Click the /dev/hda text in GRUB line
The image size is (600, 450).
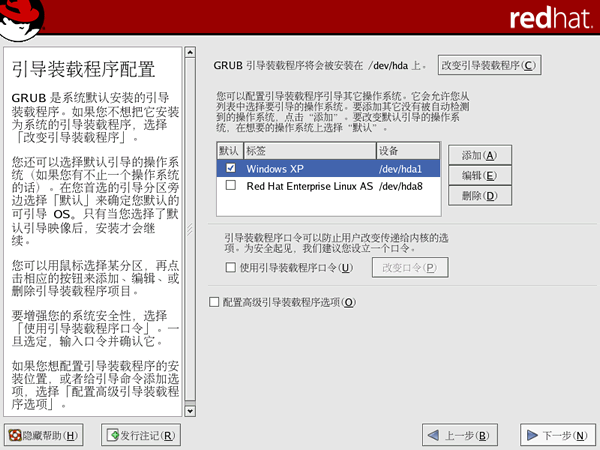[388, 65]
